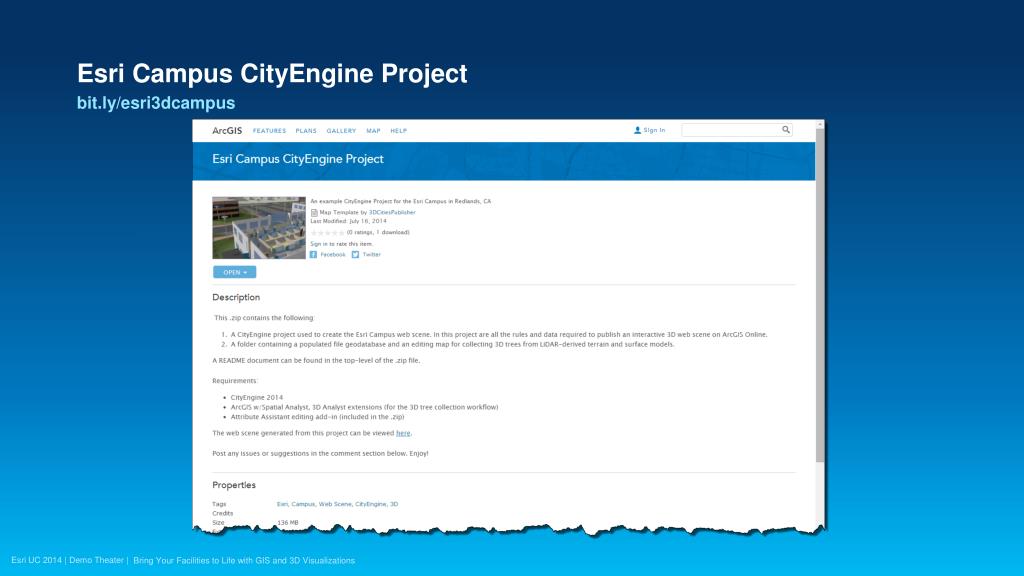Image resolution: width=1024 pixels, height=576 pixels.
Task: Share via the Twitter text link
Action: [372, 255]
